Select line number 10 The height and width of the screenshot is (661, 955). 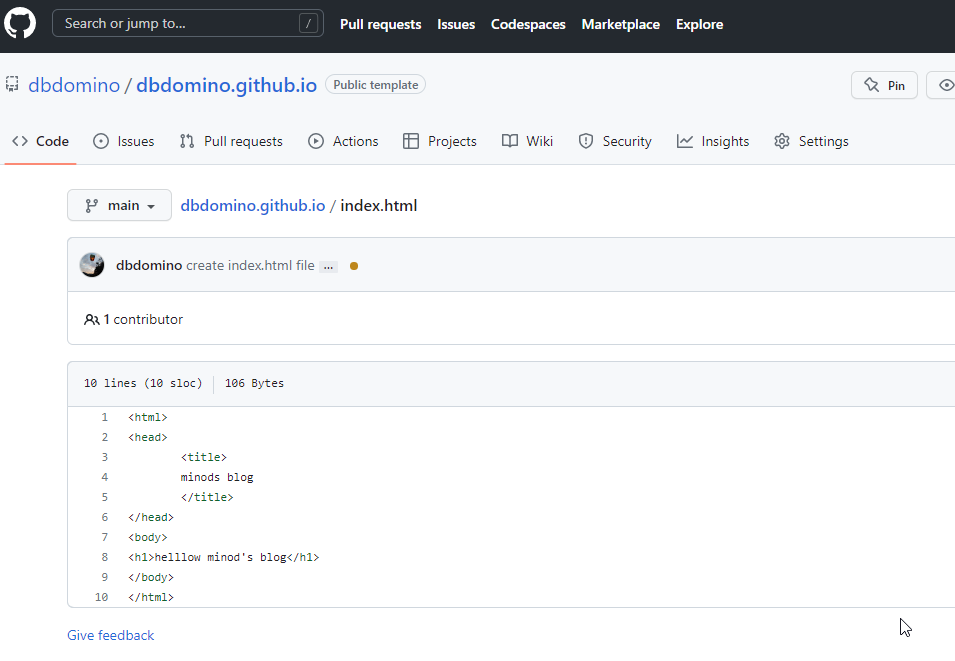tap(102, 597)
